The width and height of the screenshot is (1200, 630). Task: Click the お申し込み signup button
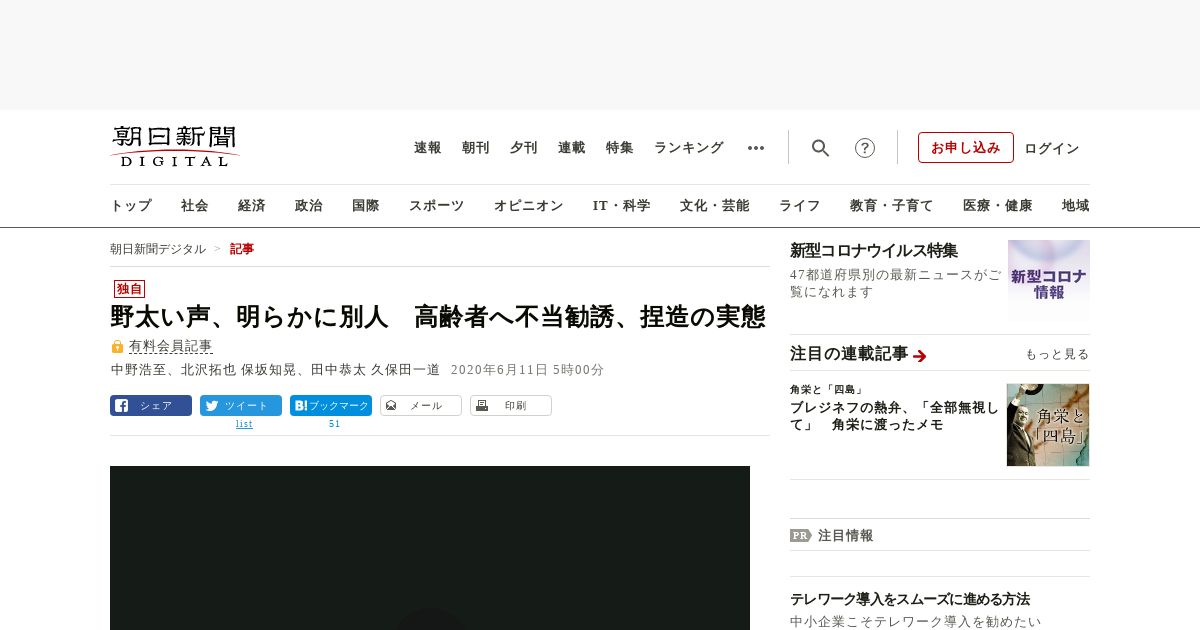pyautogui.click(x=966, y=147)
